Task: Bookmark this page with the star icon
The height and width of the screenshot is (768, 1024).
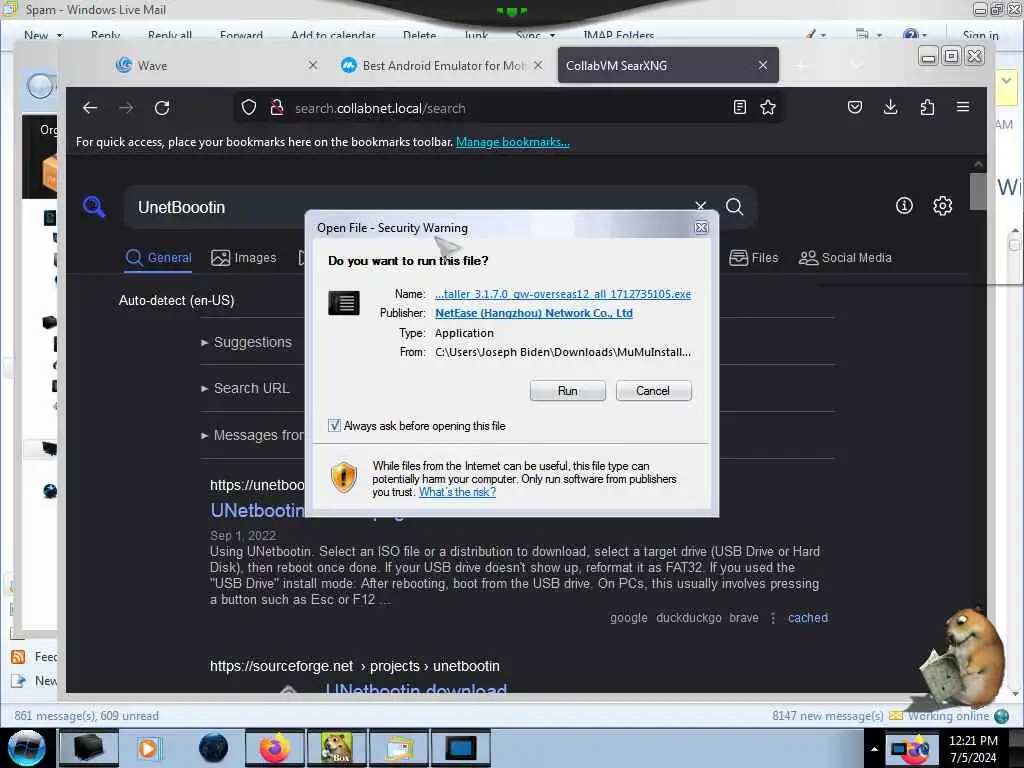Action: pos(768,107)
